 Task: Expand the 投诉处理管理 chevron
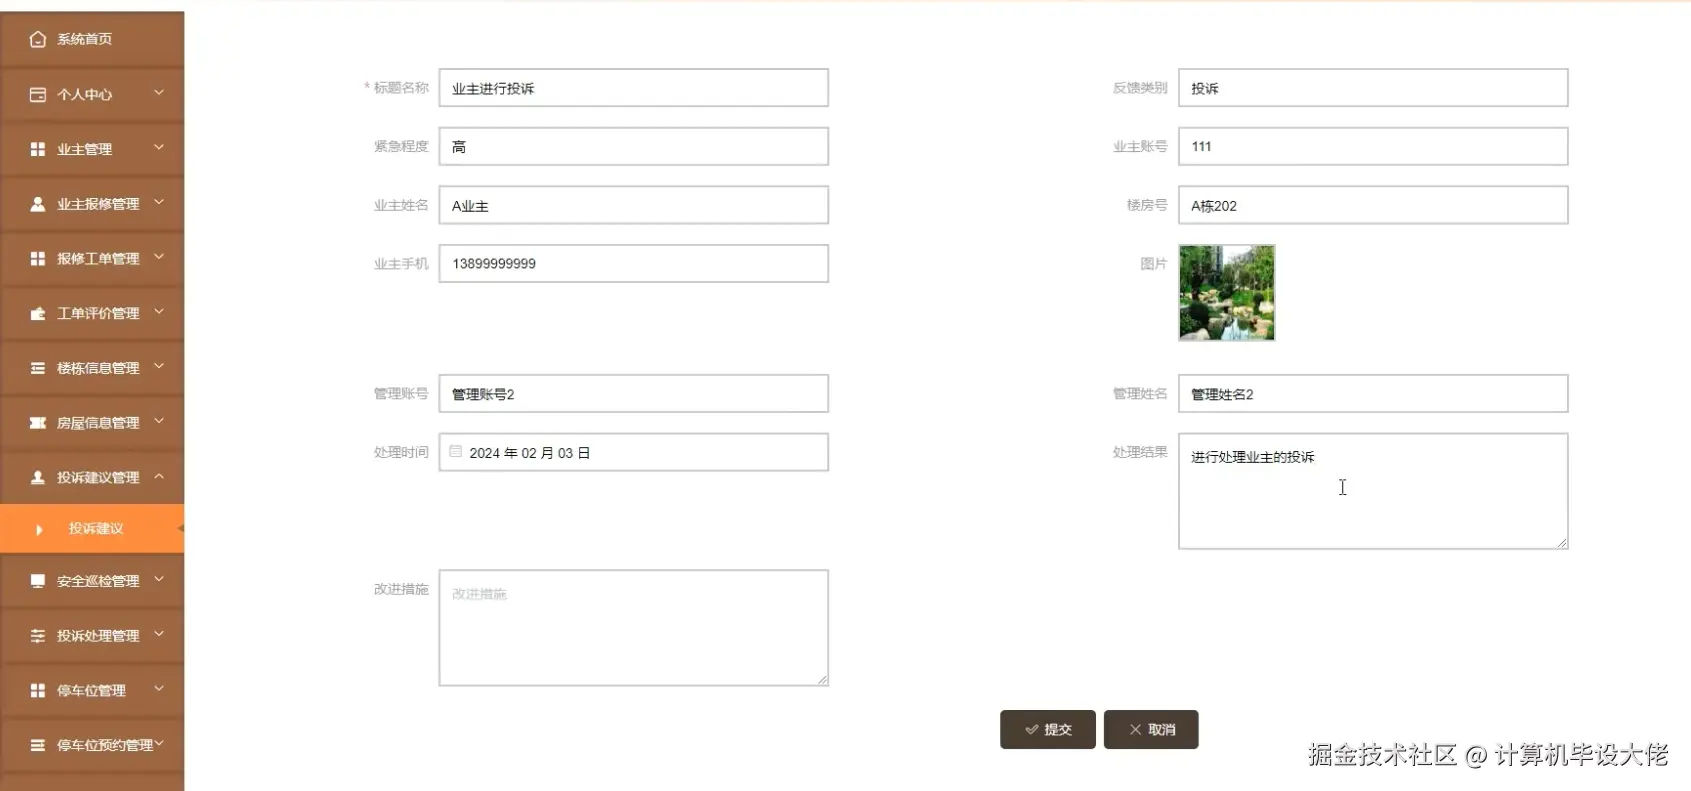click(x=159, y=635)
